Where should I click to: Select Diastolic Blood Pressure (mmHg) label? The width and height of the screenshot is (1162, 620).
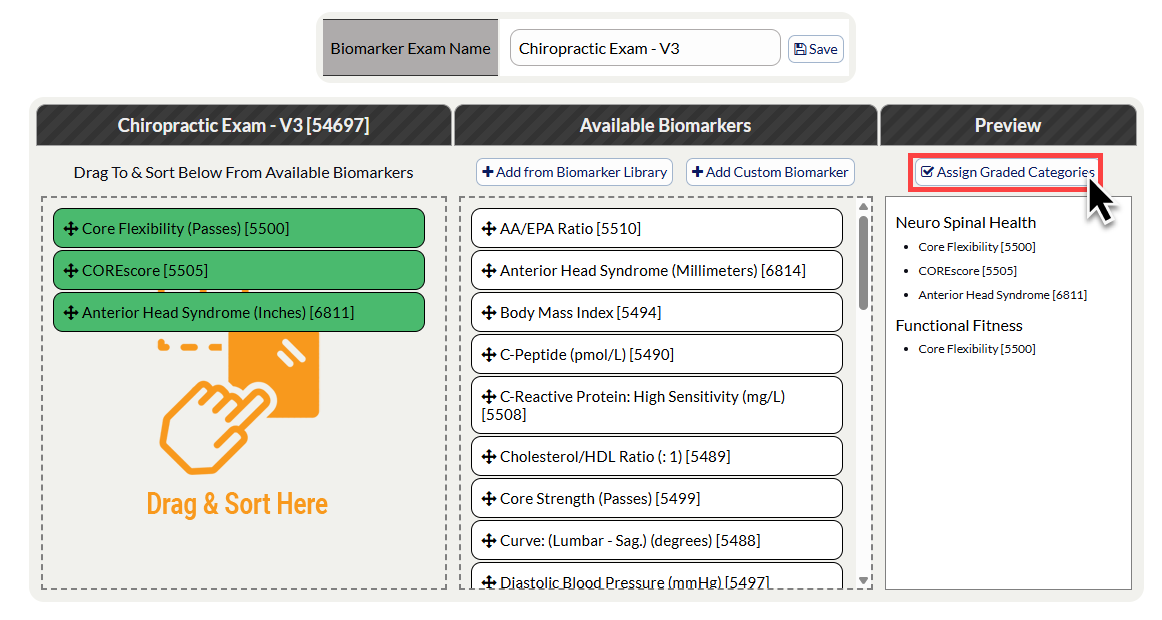[x=635, y=583]
